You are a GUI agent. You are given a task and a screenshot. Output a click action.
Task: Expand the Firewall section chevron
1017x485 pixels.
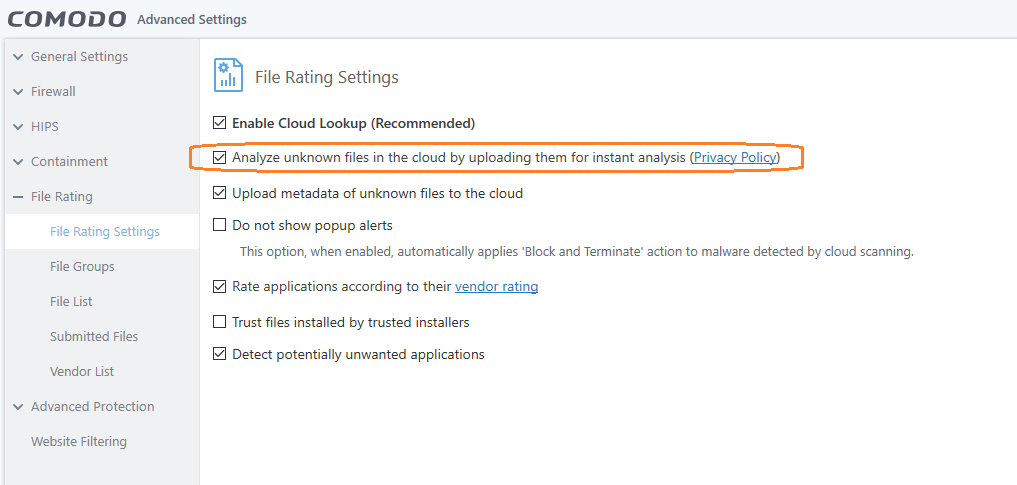click(18, 92)
